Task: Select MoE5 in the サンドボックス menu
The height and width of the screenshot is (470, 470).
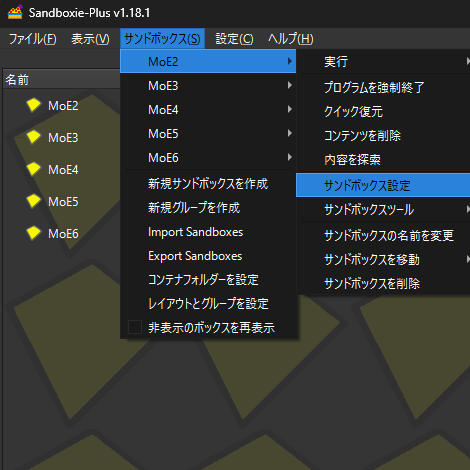Action: pyautogui.click(x=208, y=134)
